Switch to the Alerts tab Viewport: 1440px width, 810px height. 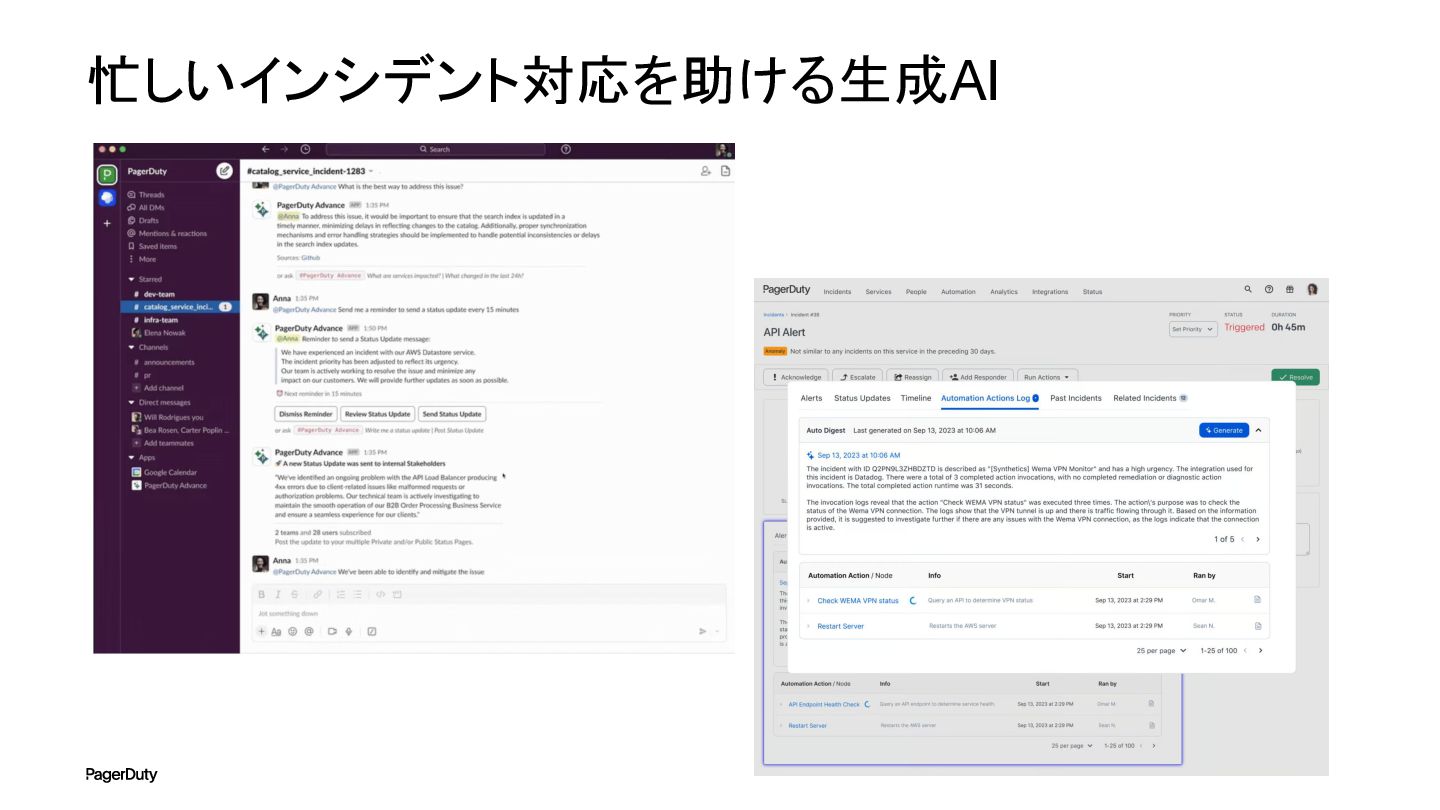click(812, 398)
